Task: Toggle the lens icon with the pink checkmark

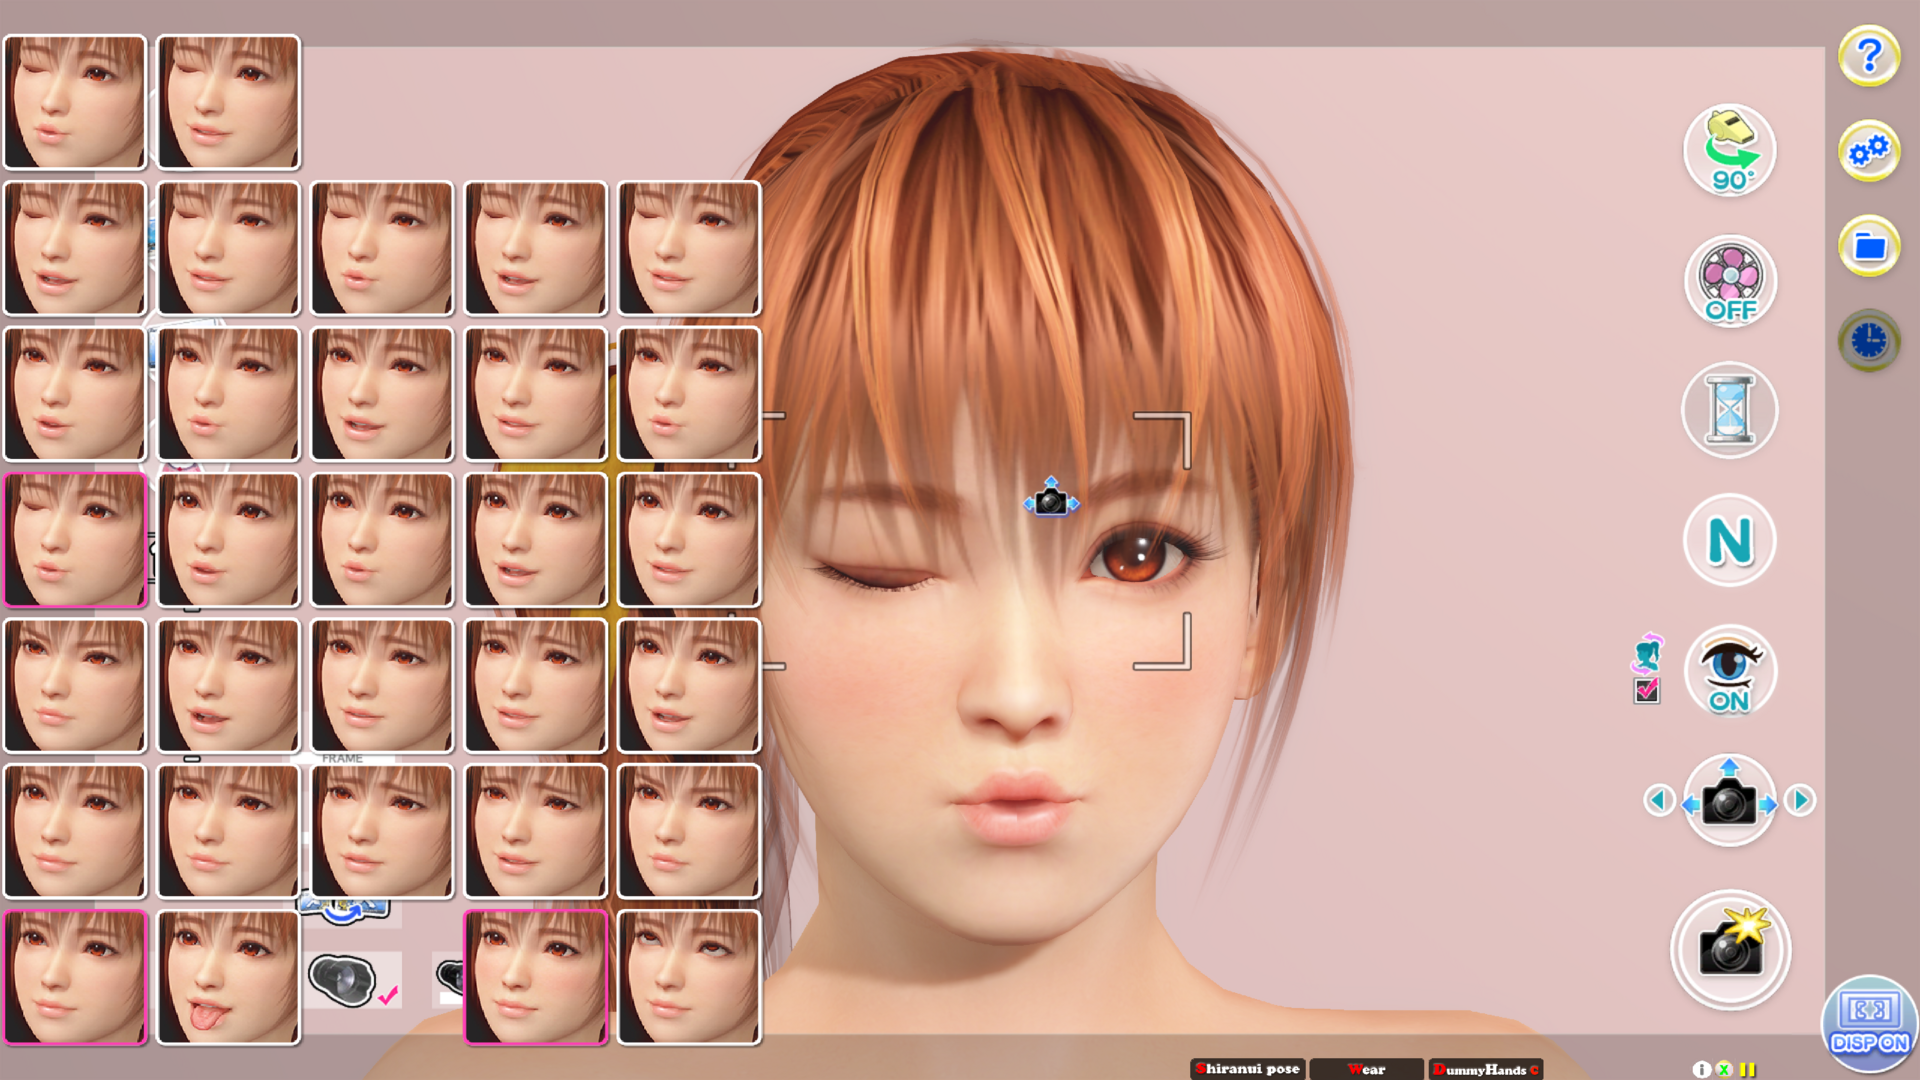Action: 352,980
